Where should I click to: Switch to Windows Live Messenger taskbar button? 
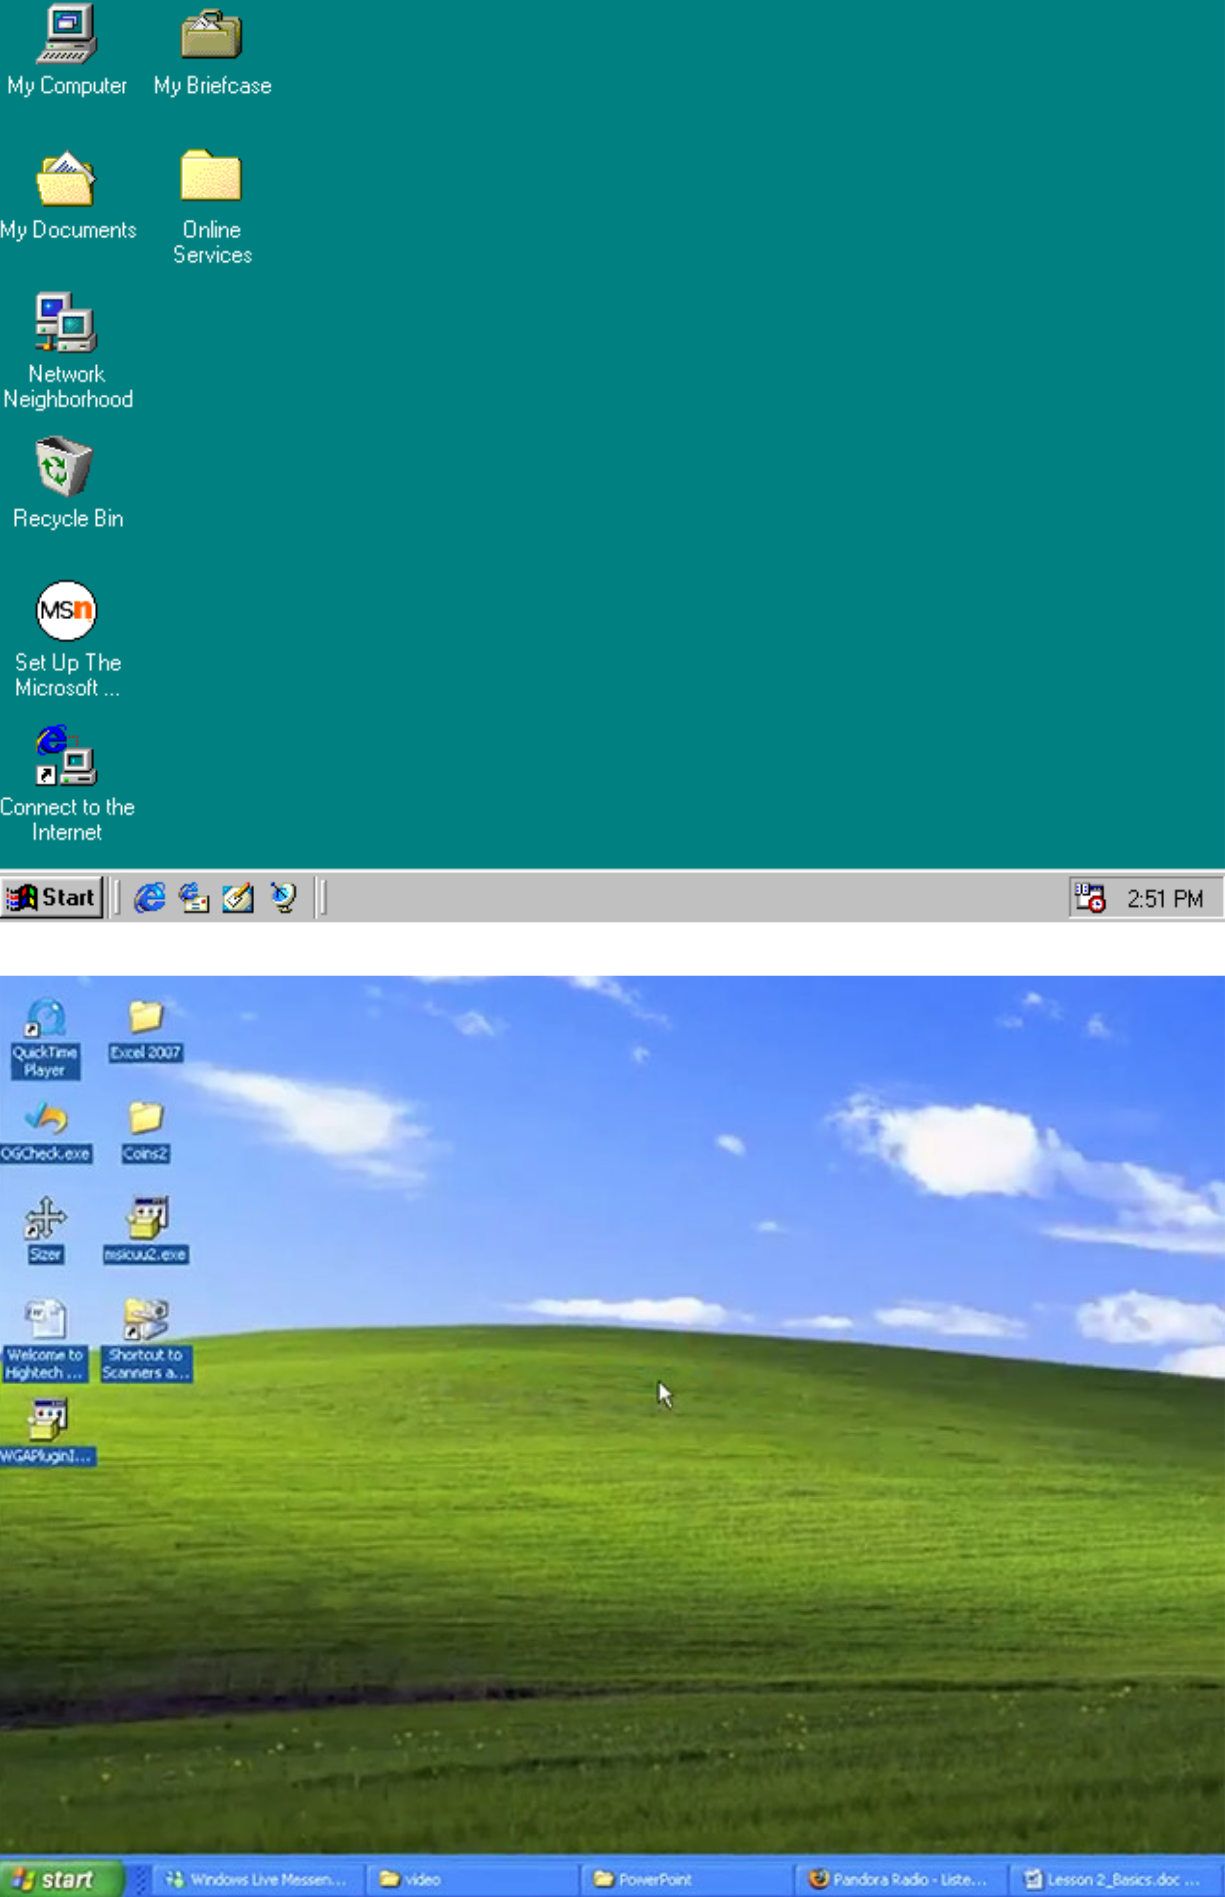point(258,1880)
